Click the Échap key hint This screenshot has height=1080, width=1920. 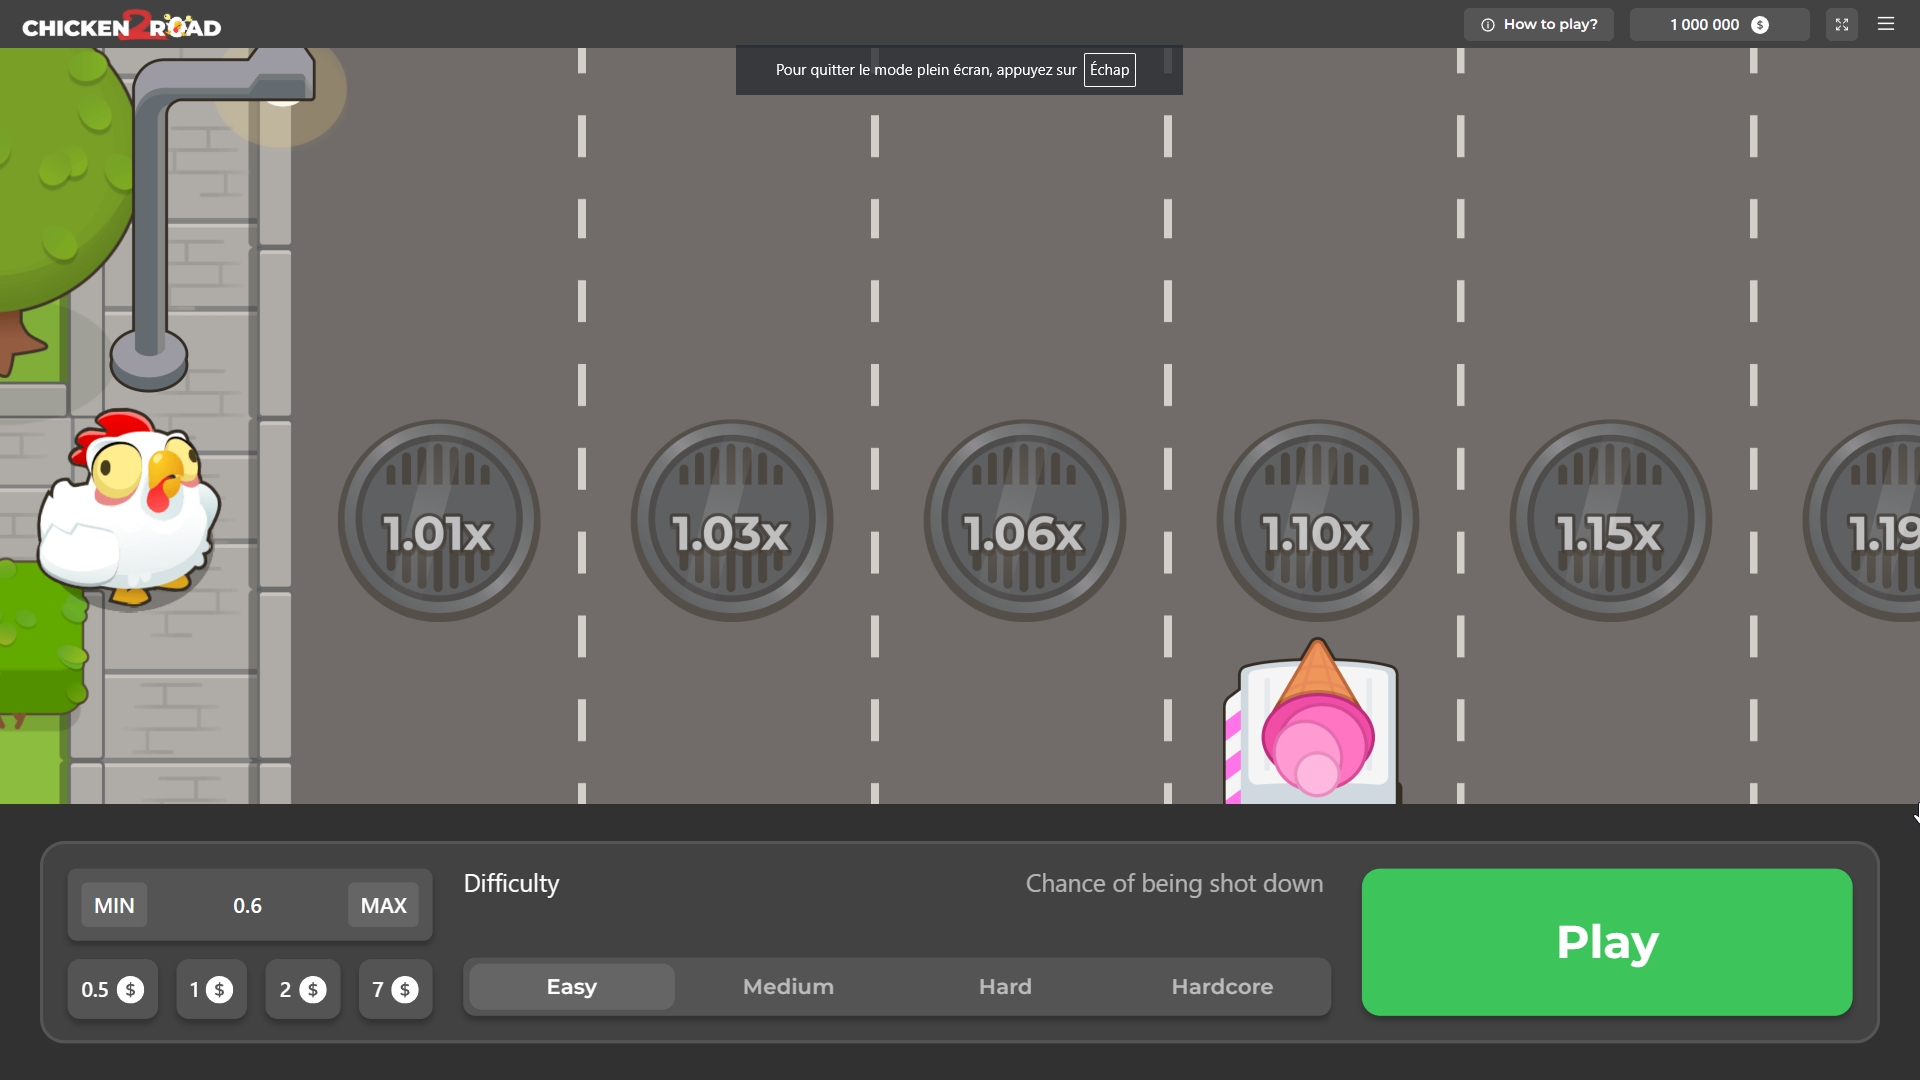point(1109,70)
